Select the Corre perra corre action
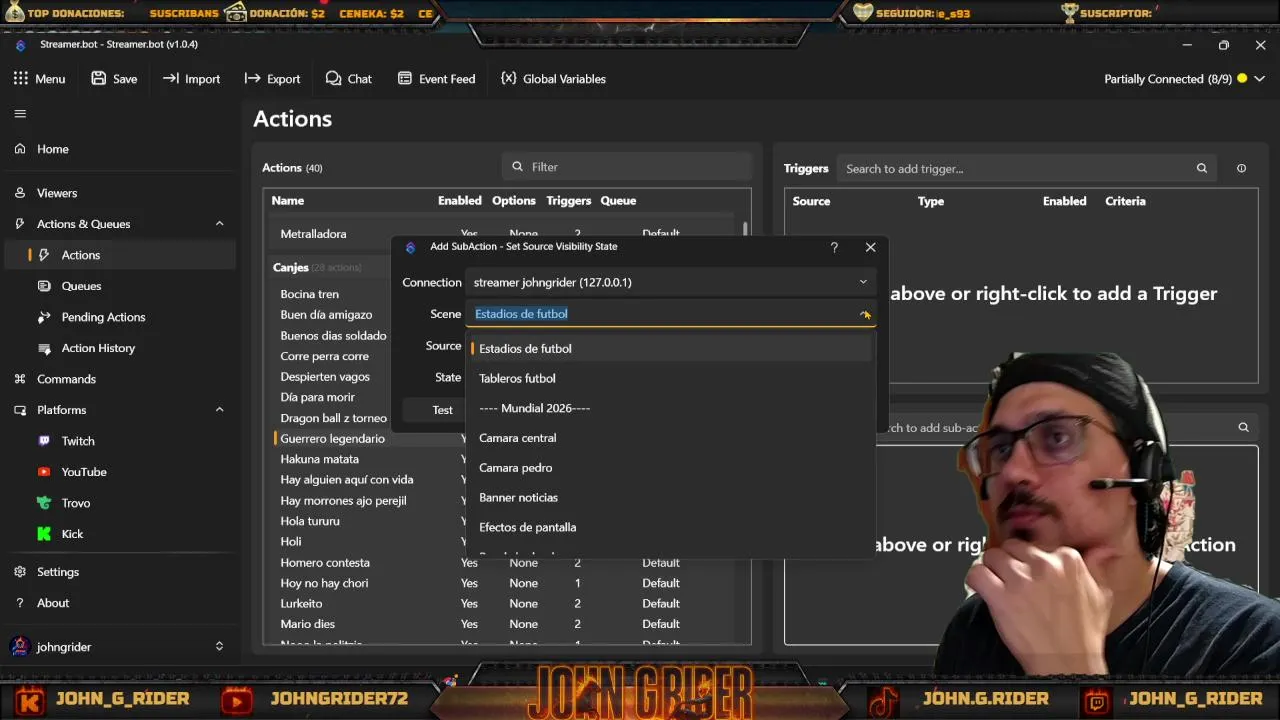 coord(325,356)
